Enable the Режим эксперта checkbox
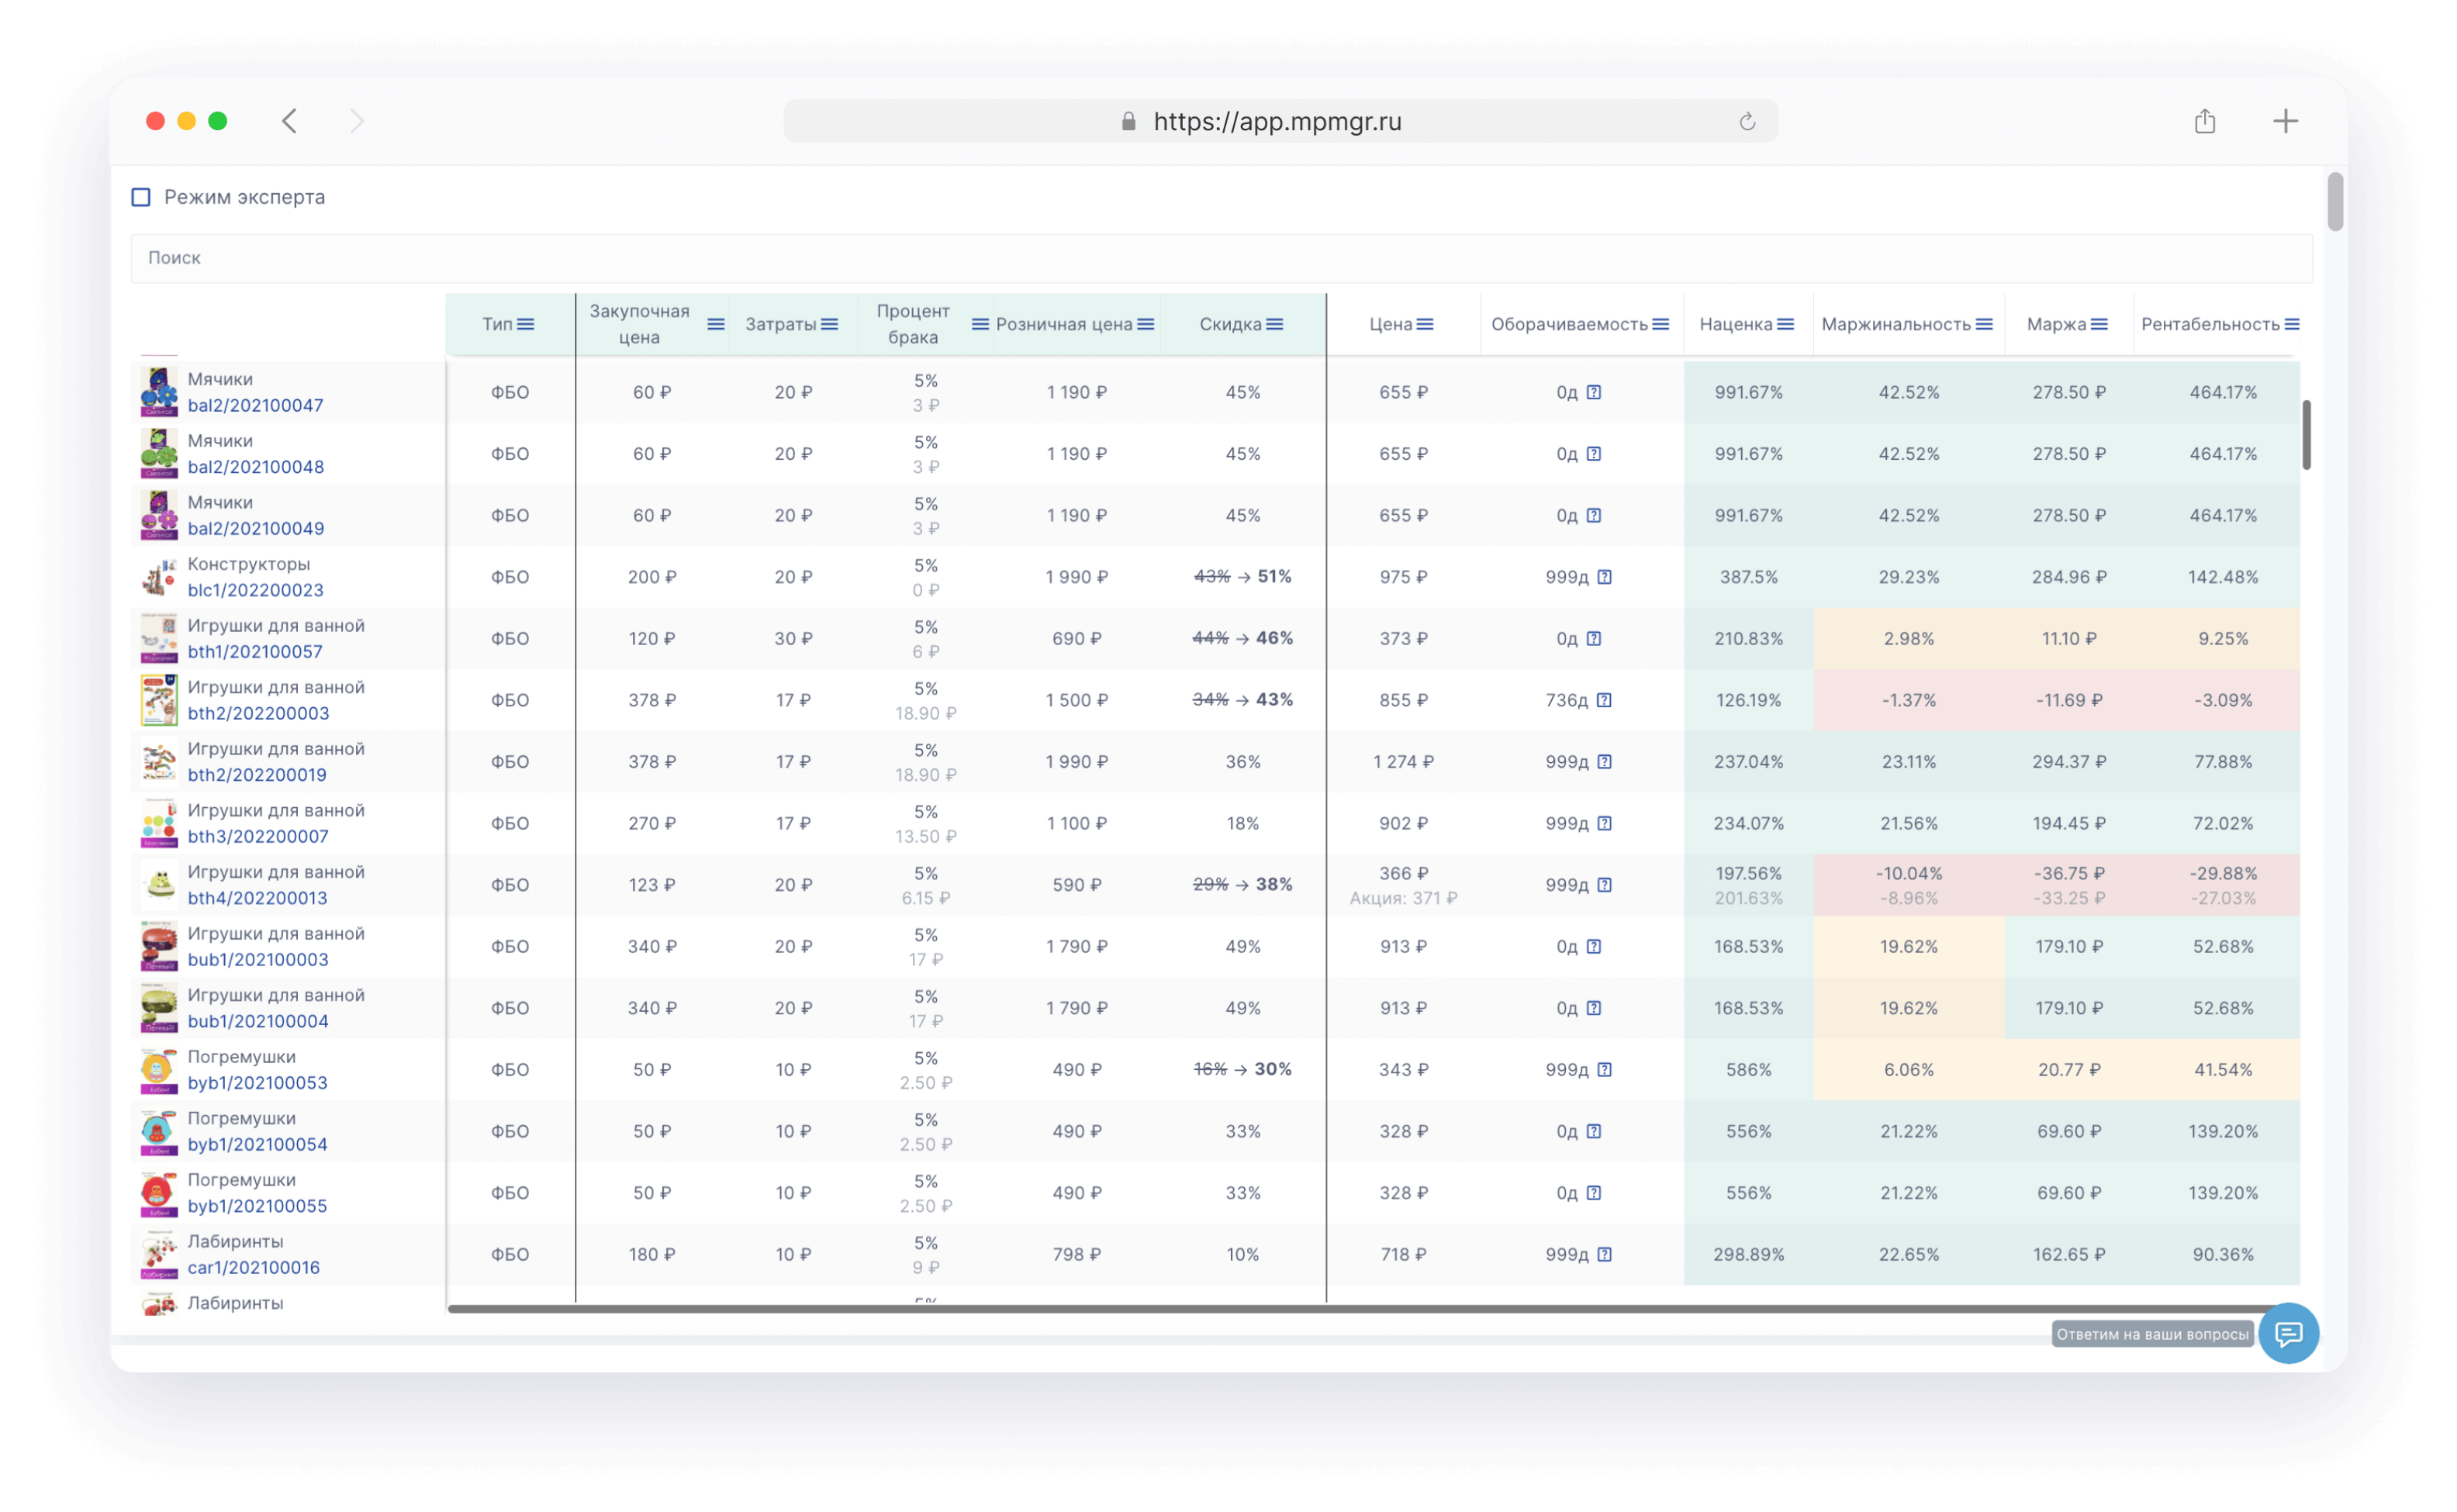The image size is (2457, 1512). point(141,197)
